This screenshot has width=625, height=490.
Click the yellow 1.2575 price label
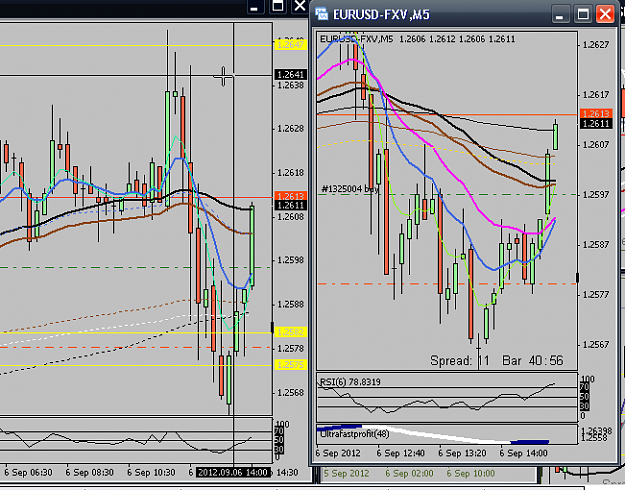click(x=291, y=364)
